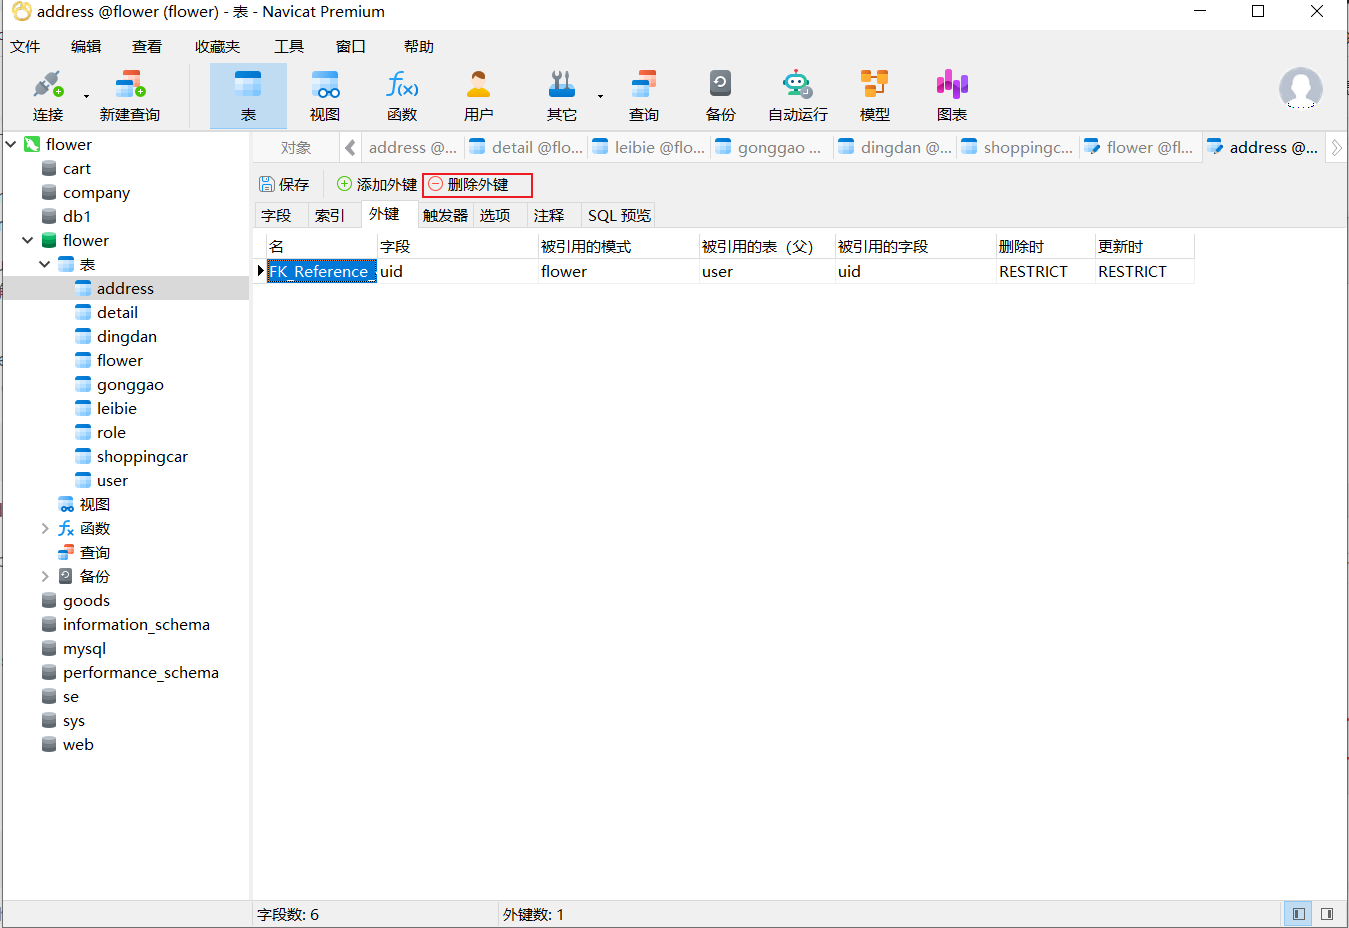Select the FK_Reference_ row selector
Screen dimensions: 1349x928
(259, 270)
